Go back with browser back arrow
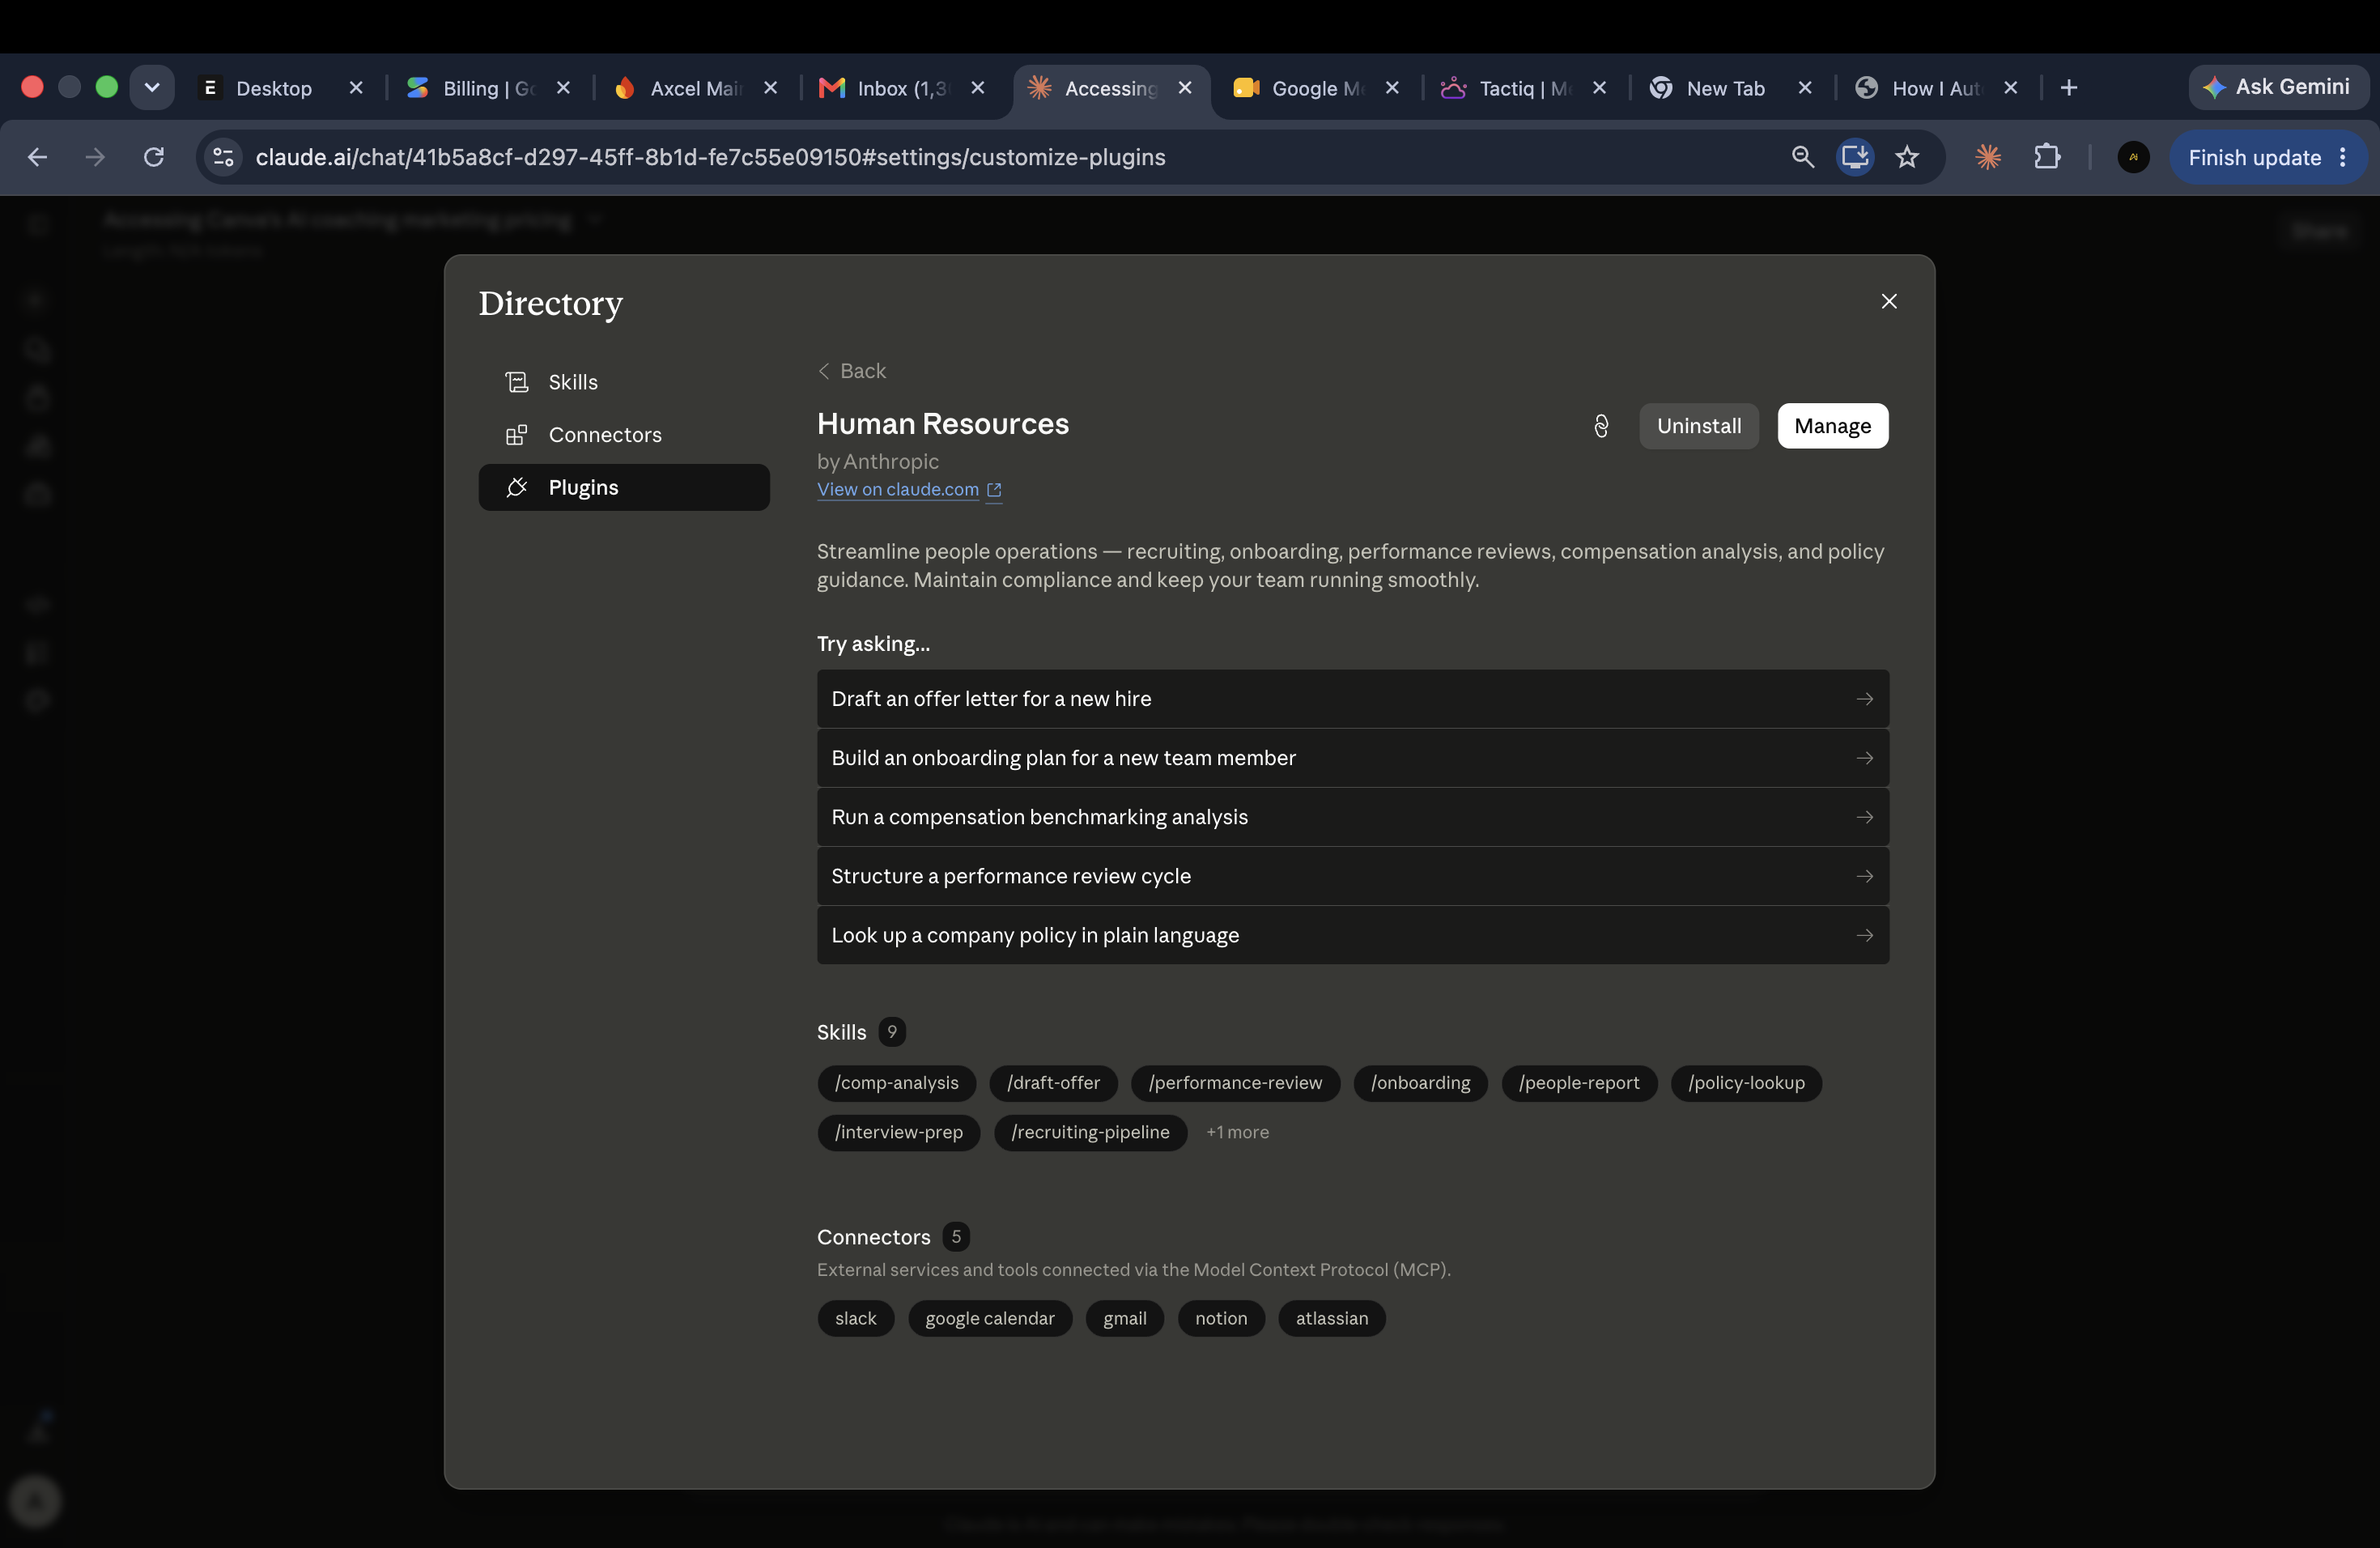Screen dimensions: 2380x1548 (38, 157)
